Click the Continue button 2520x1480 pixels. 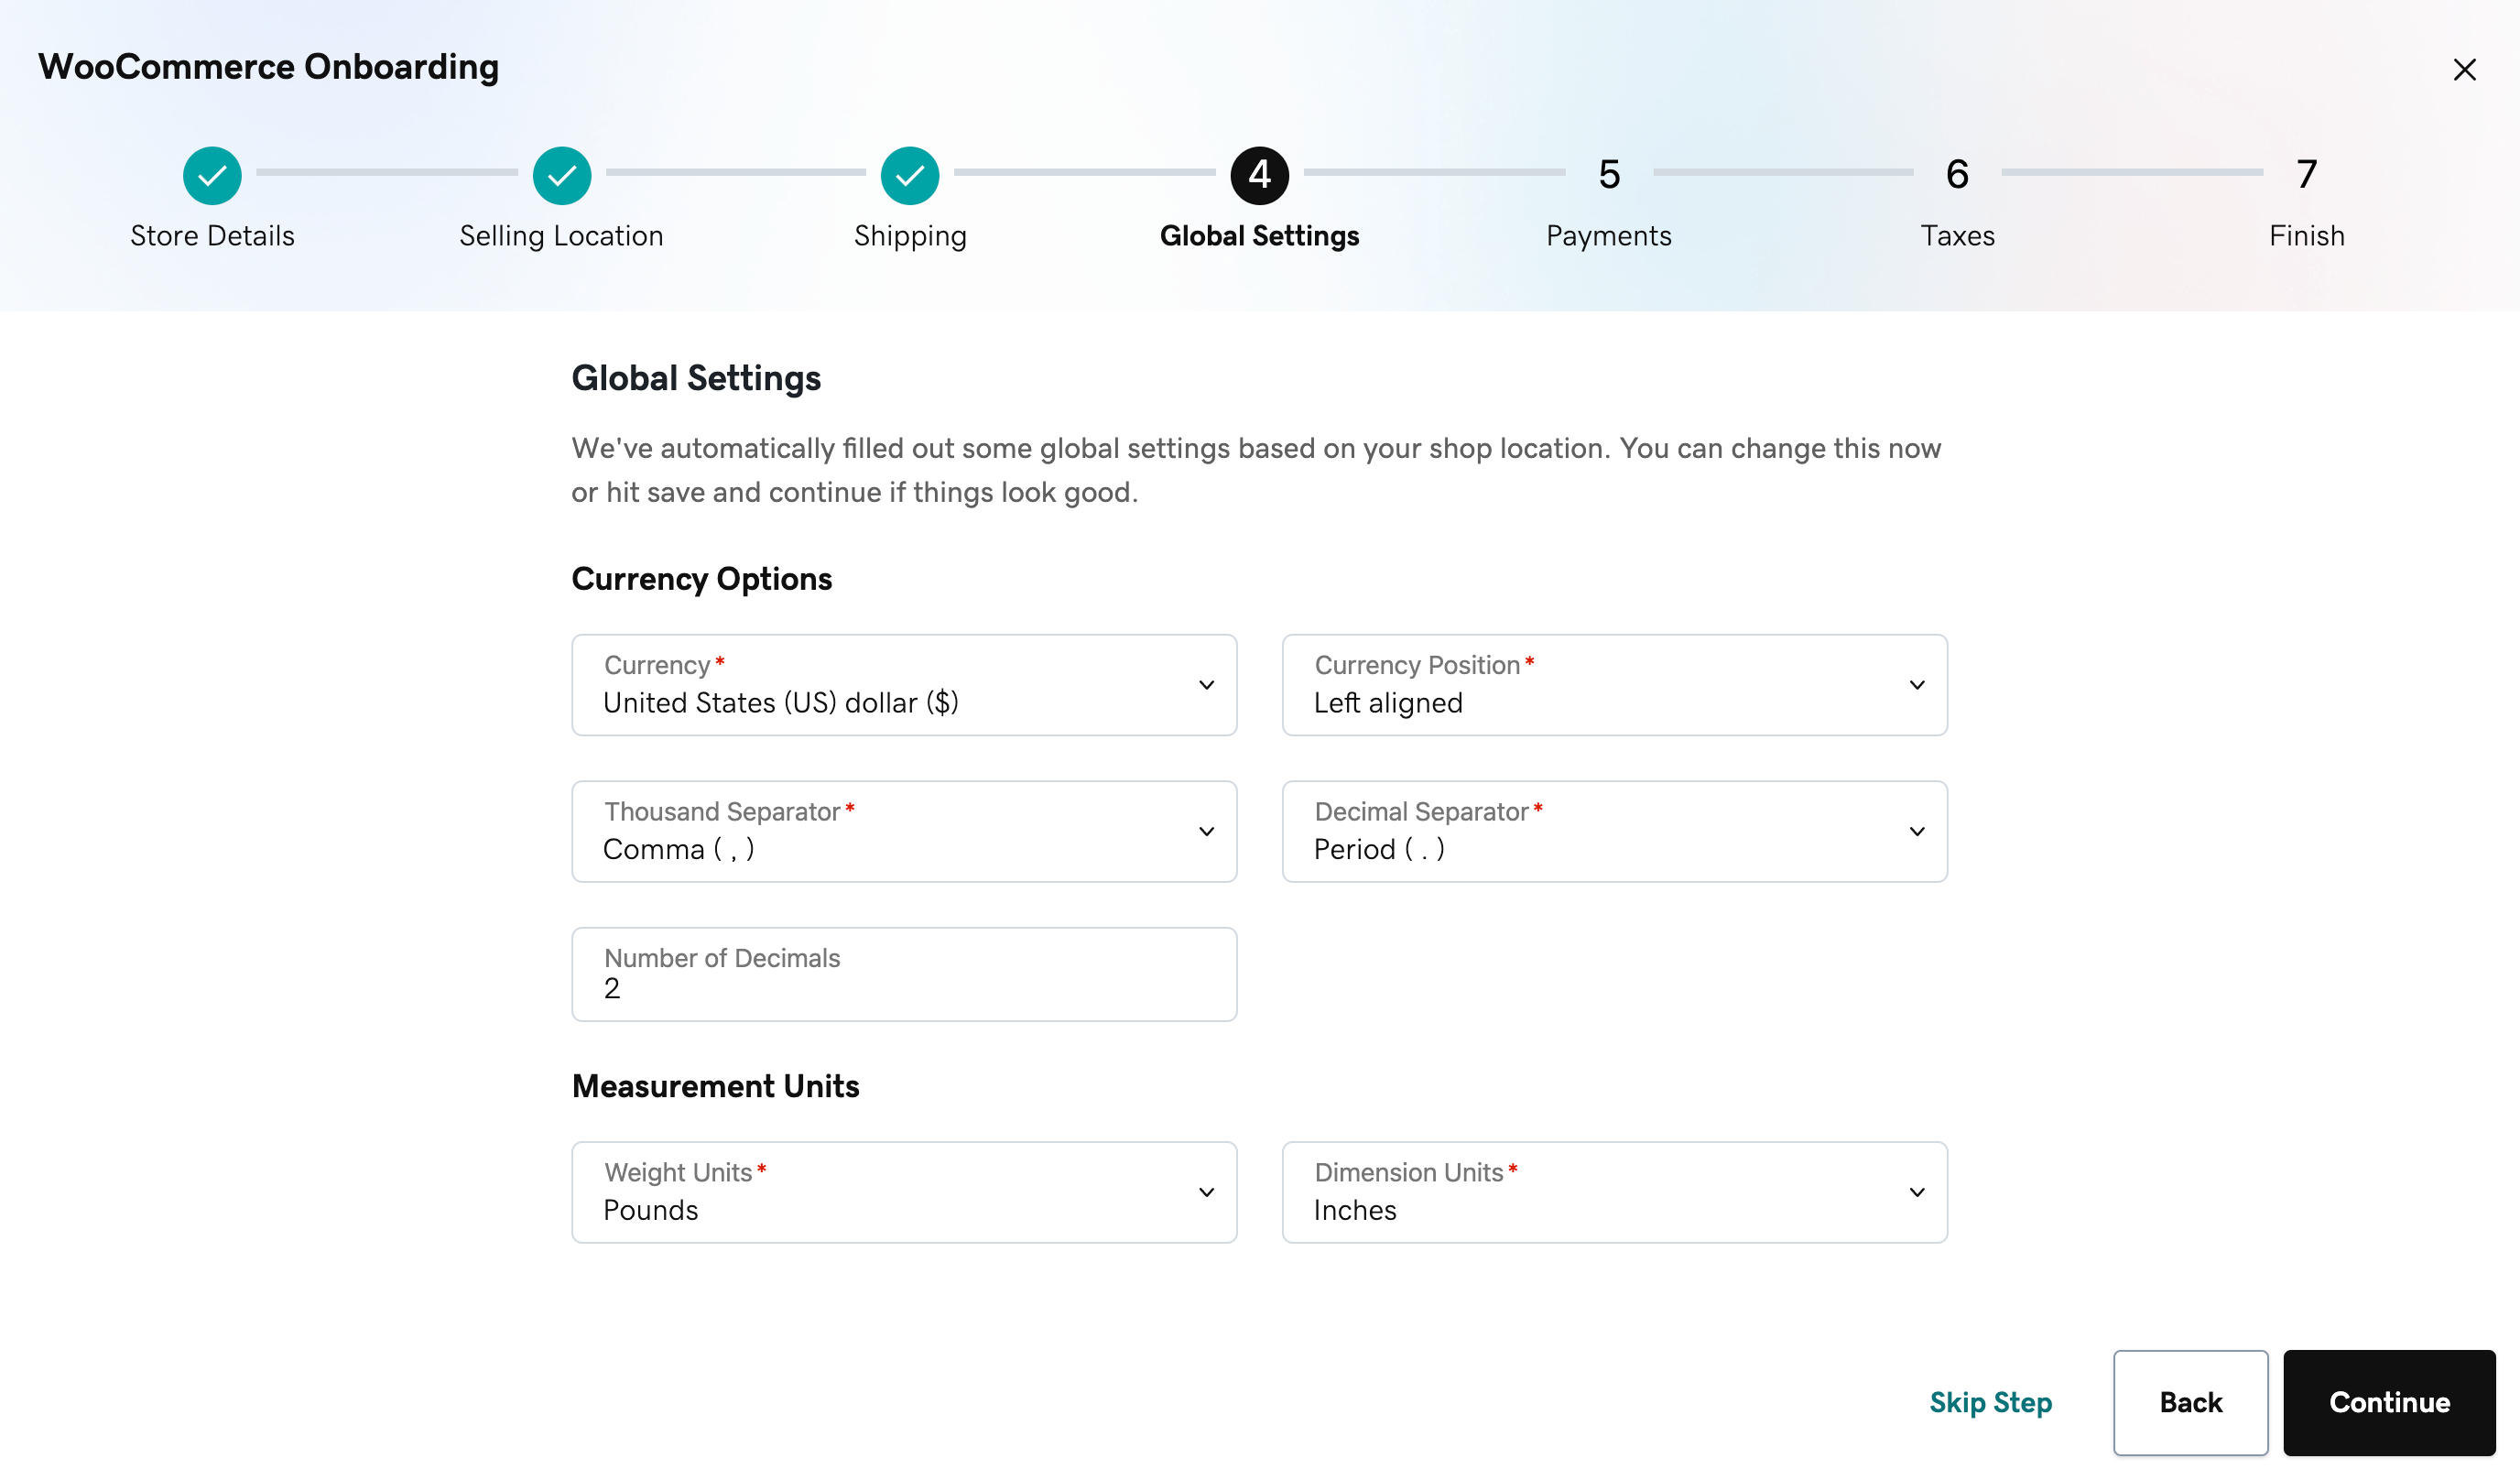click(2390, 1400)
